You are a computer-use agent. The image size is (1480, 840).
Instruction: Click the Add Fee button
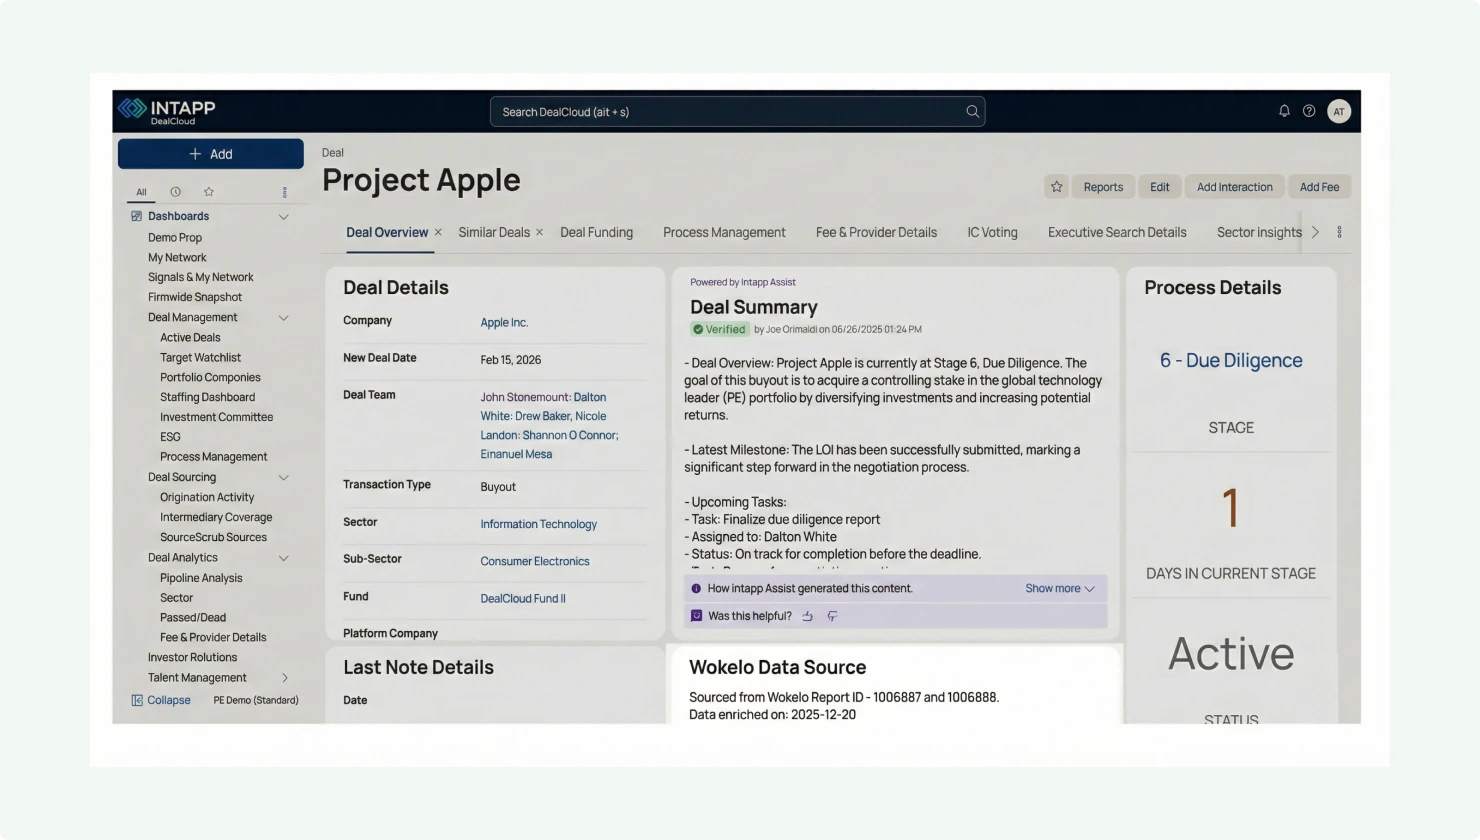click(1319, 187)
